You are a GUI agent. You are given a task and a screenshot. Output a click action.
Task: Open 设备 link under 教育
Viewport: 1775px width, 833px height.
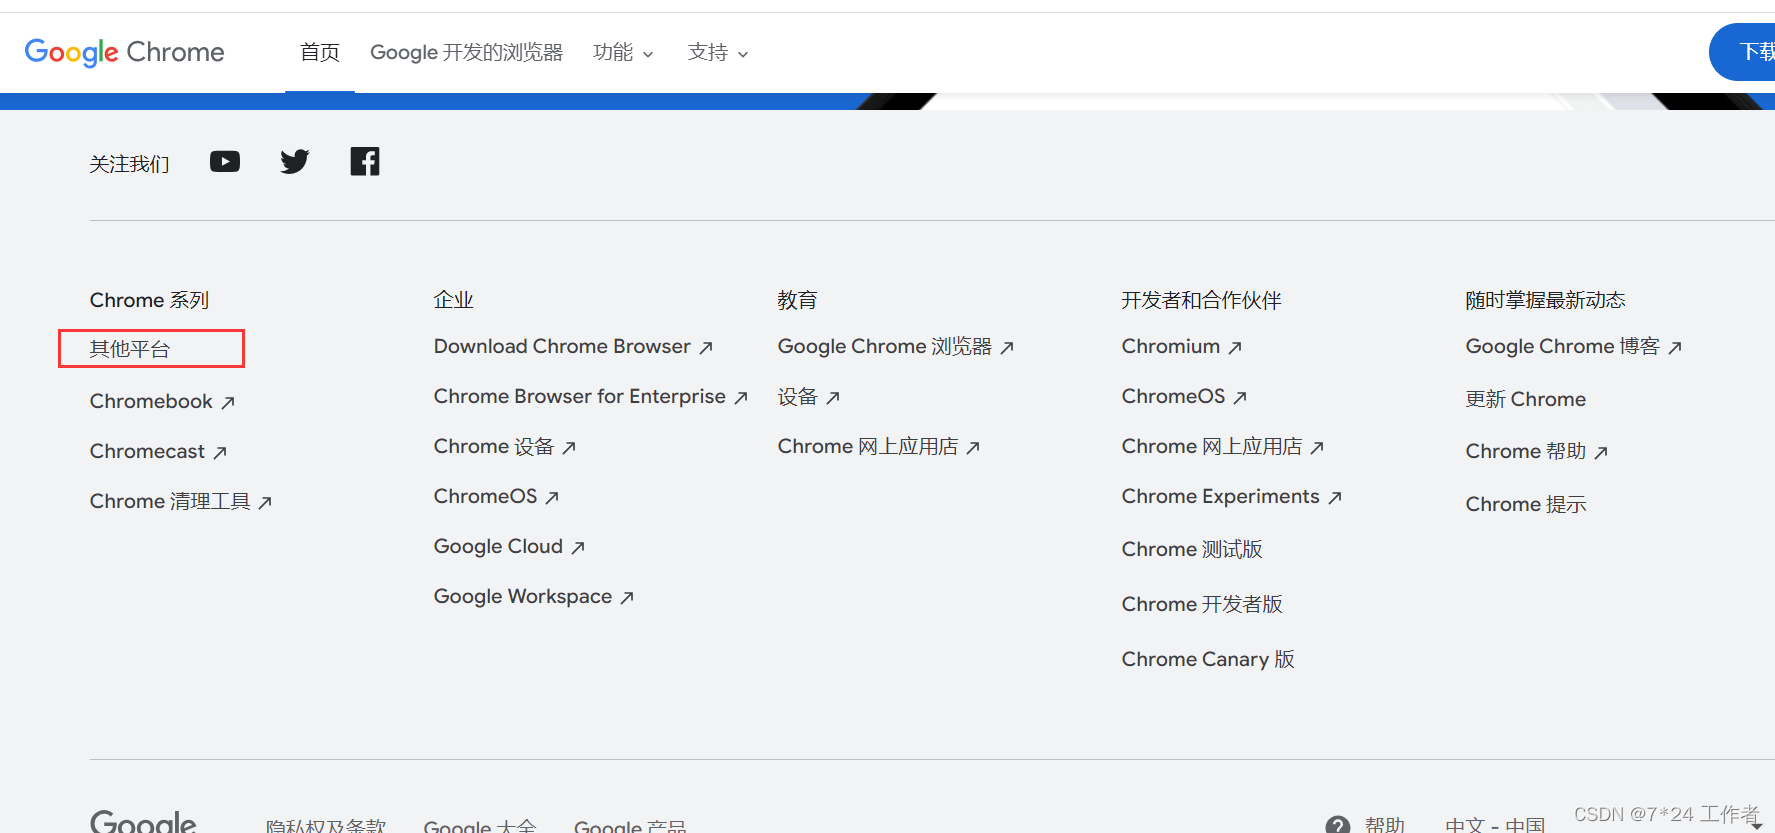point(809,396)
